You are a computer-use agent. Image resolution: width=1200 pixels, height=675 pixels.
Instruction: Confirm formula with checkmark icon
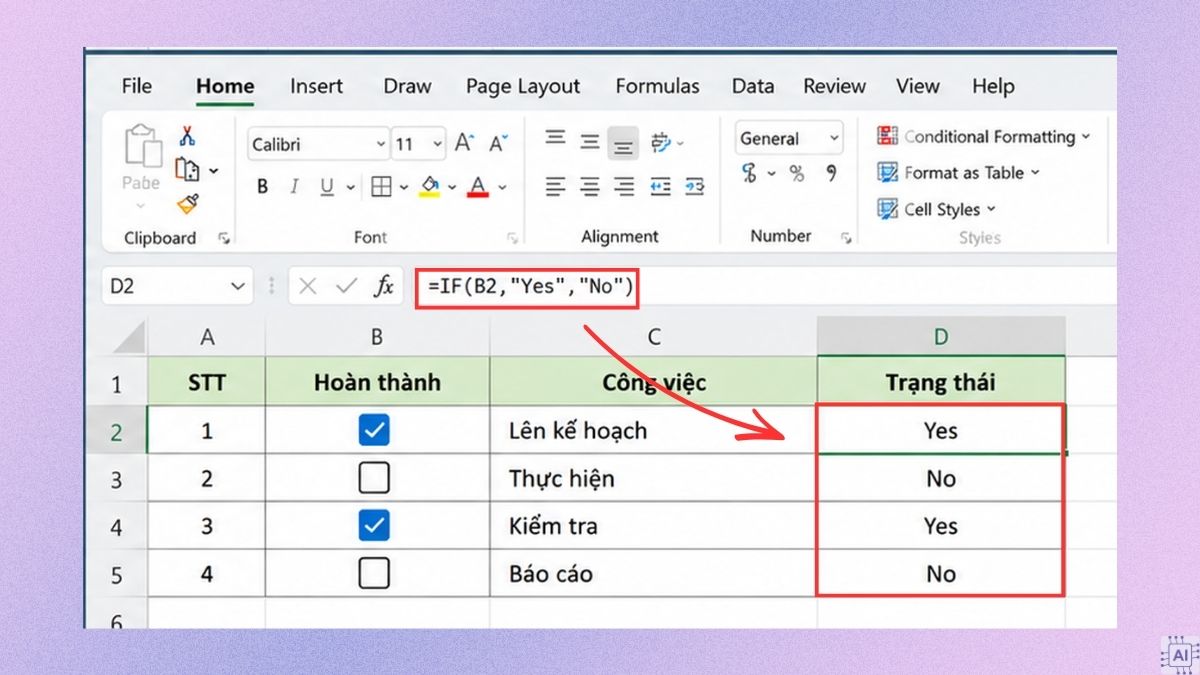click(x=346, y=287)
